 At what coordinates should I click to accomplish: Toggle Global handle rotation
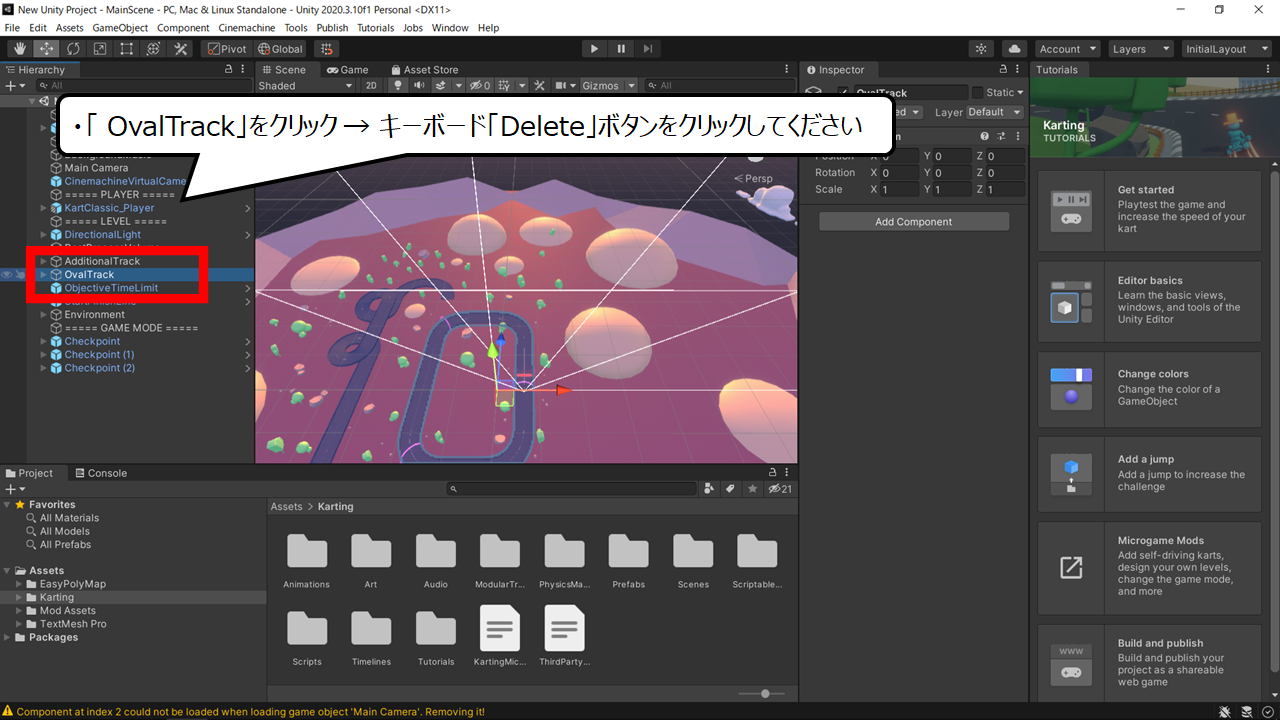pyautogui.click(x=280, y=49)
